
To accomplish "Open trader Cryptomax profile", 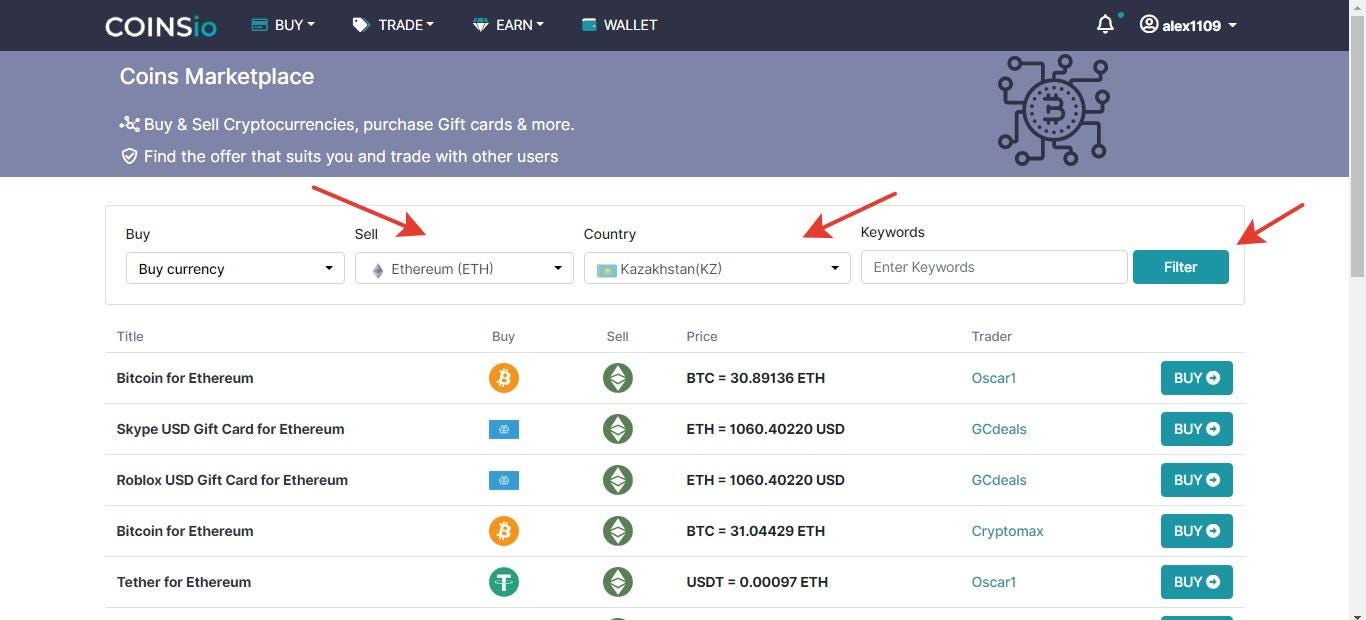I will pos(1007,531).
